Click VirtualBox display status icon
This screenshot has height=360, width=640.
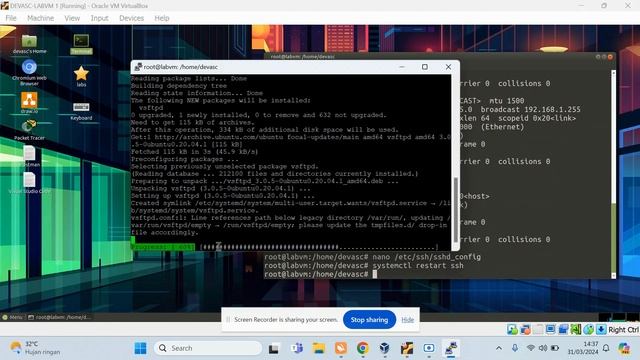550,329
